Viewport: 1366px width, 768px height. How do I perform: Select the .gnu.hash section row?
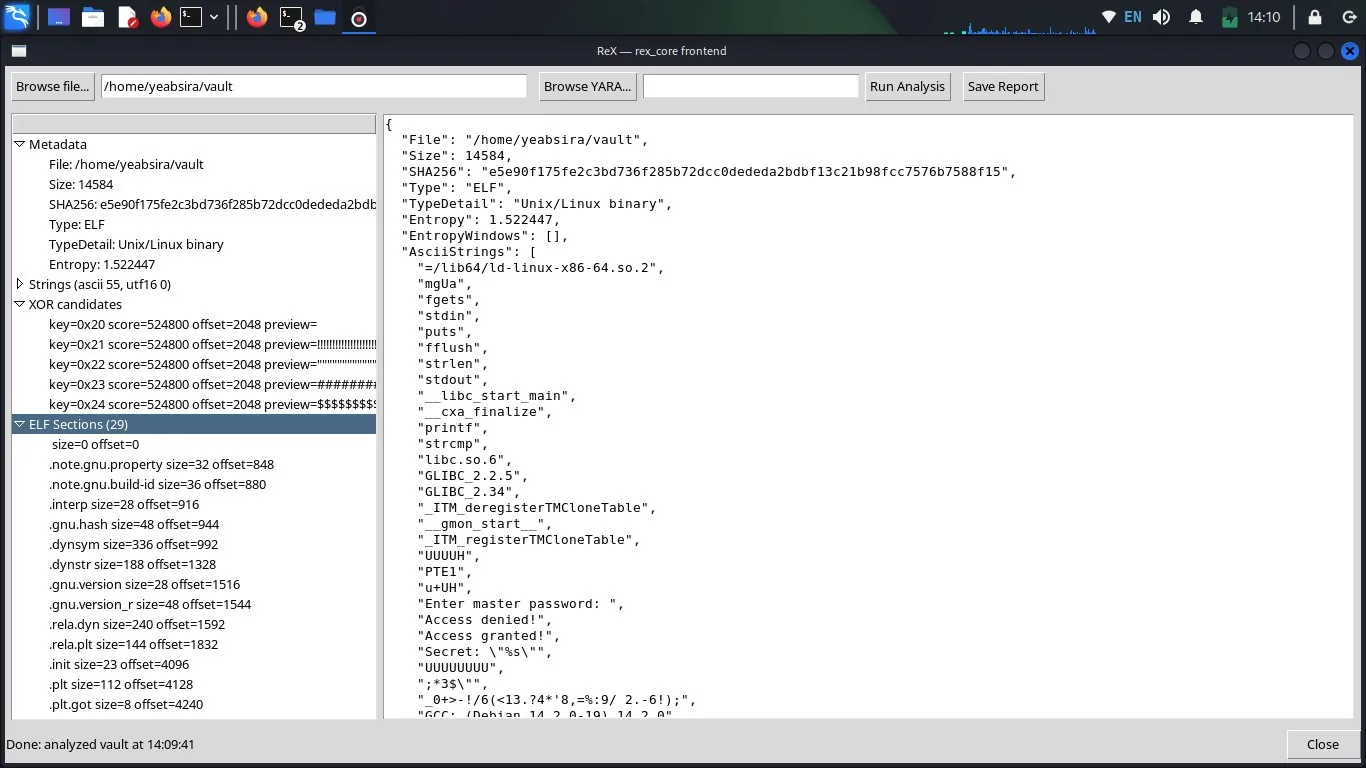tap(194, 524)
